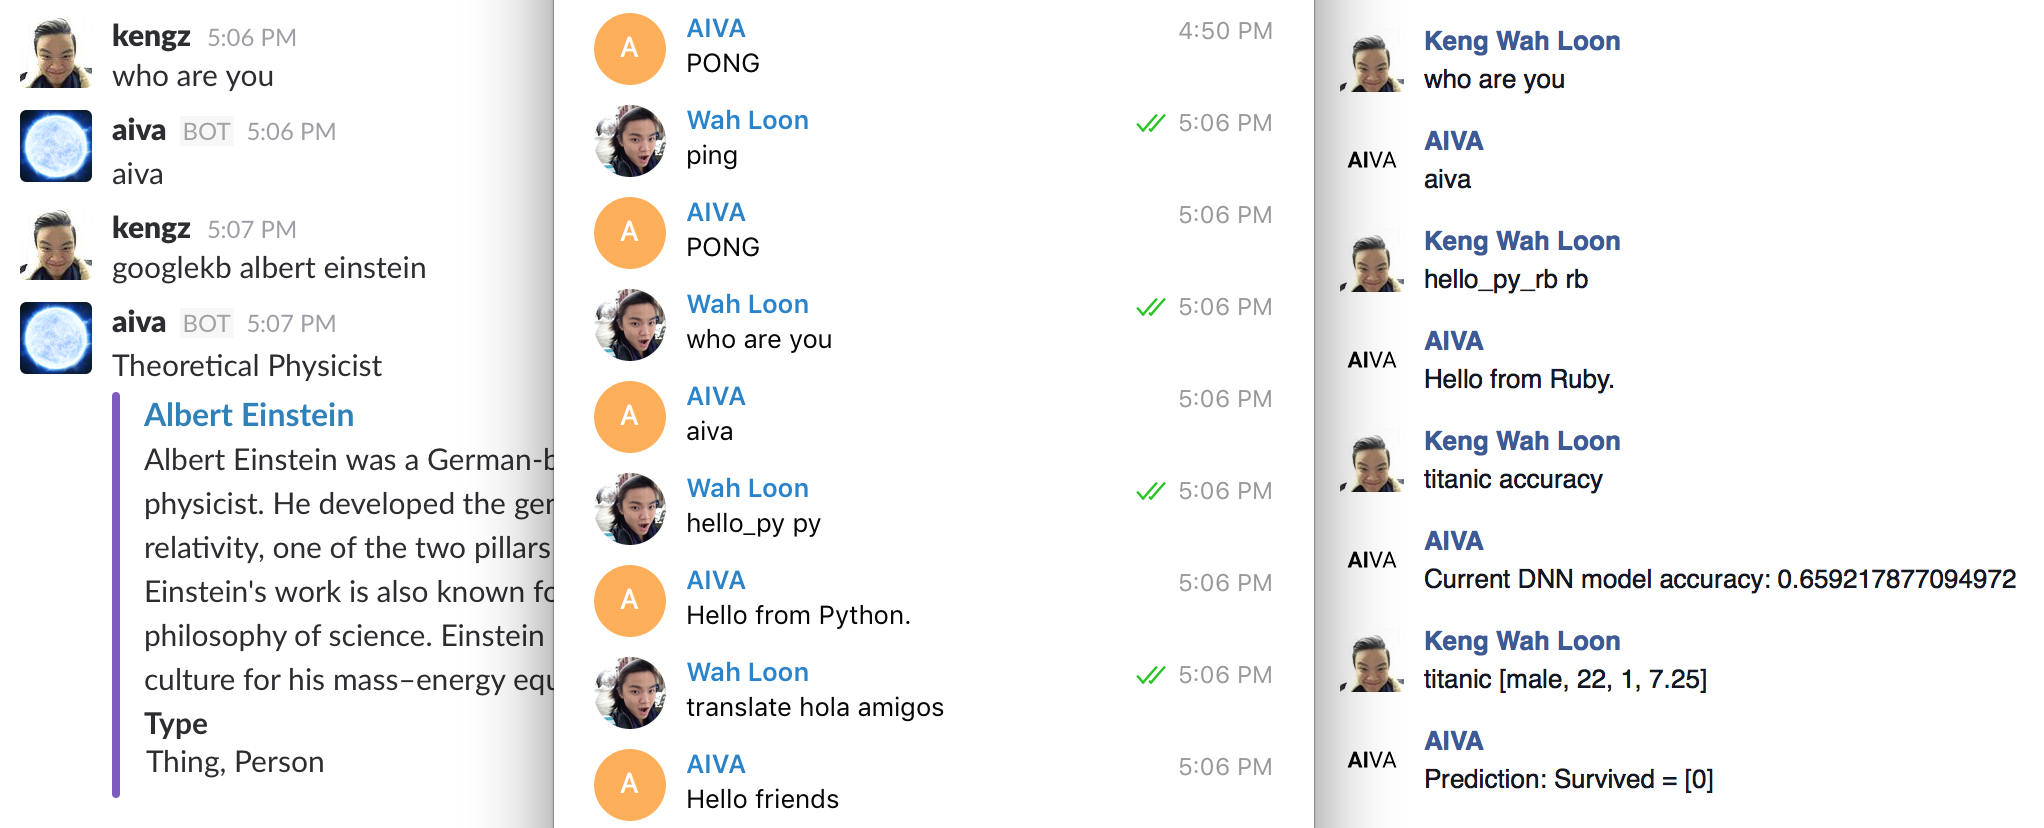Click the Albert Einstein title link
Screen dimensions: 2044x828
coord(249,415)
